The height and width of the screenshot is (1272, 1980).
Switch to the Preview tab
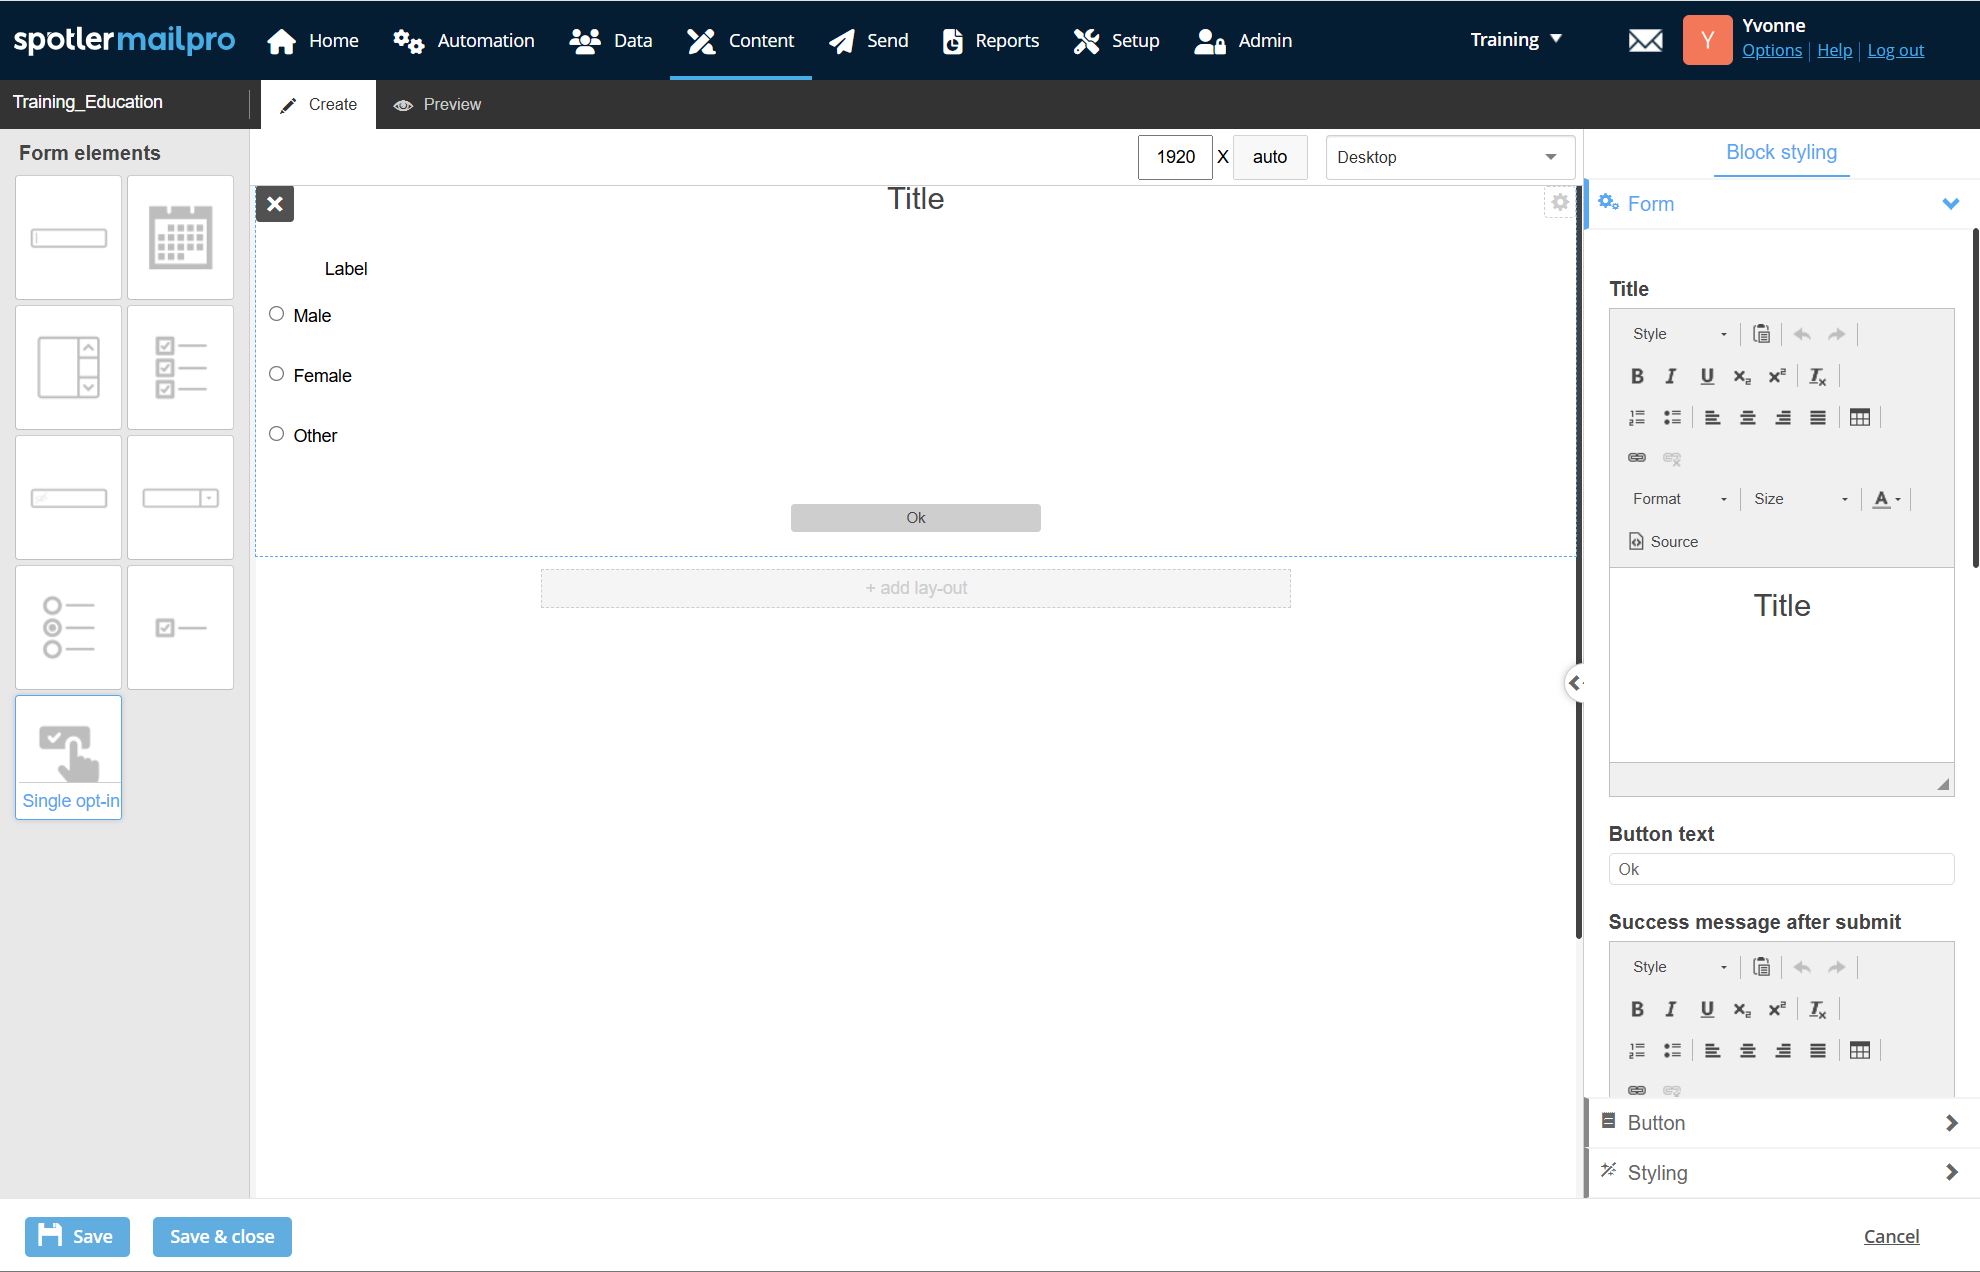coord(437,104)
